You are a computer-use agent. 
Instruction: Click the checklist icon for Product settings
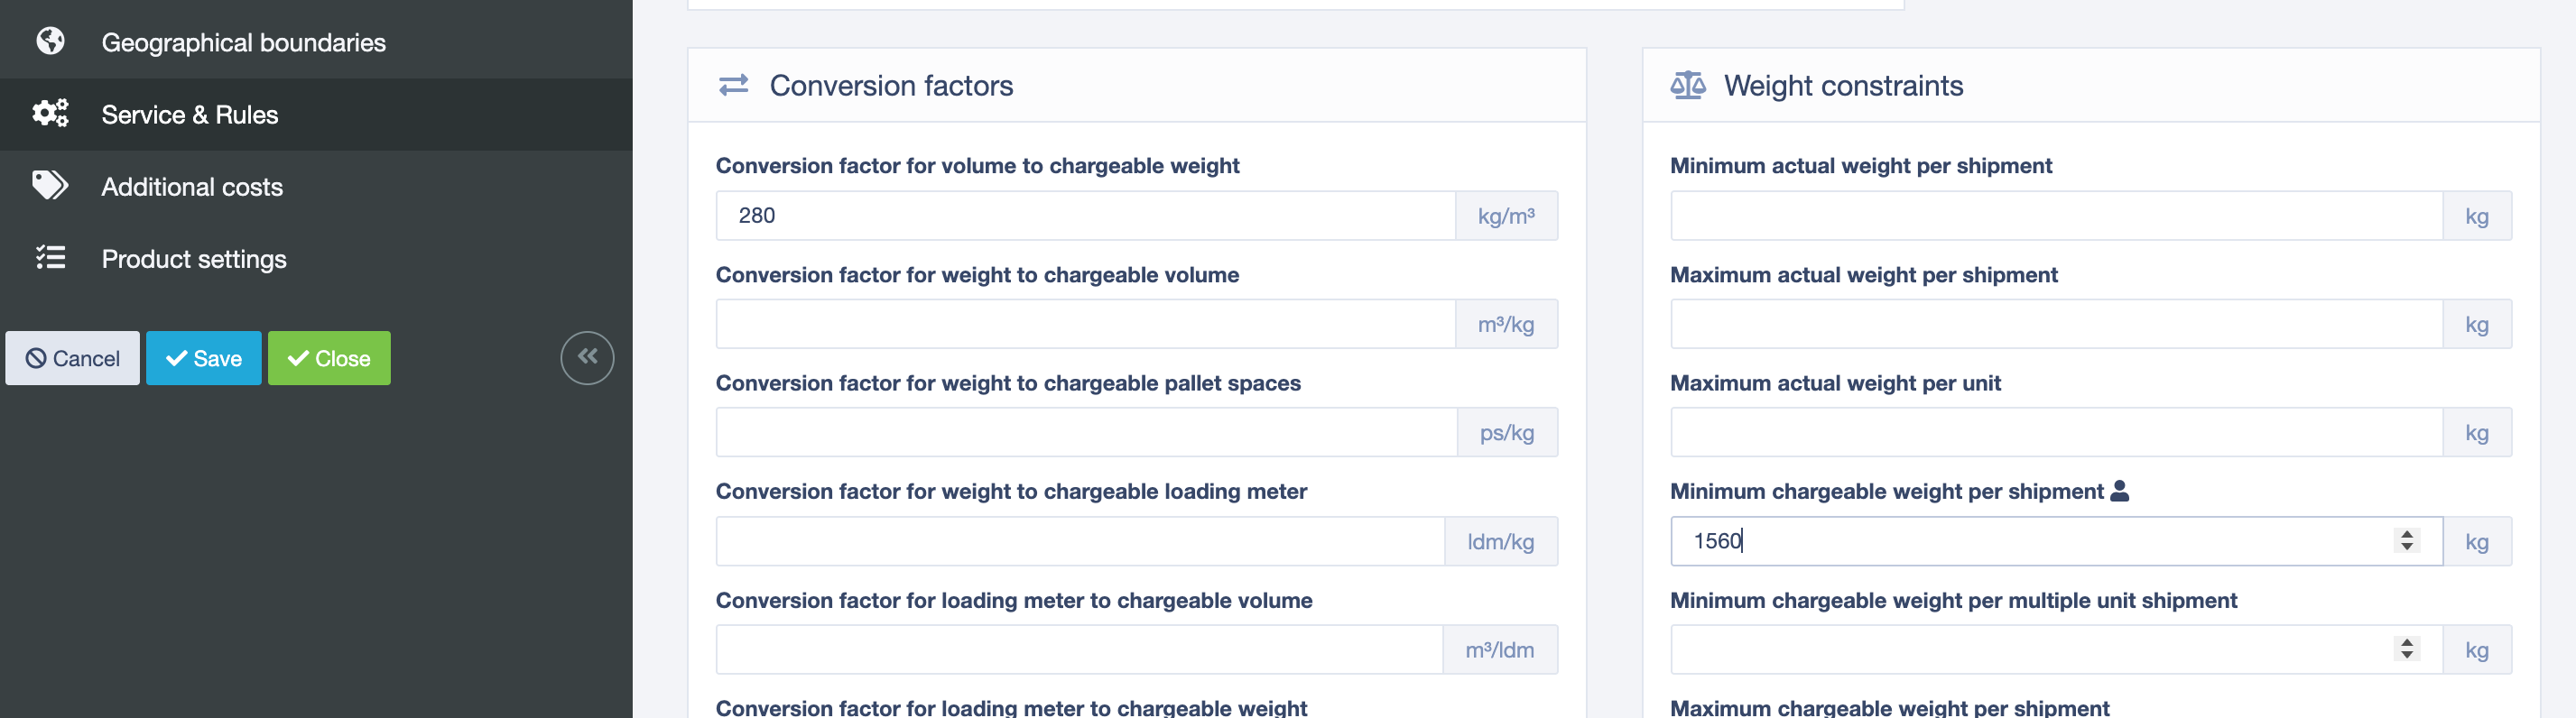tap(50, 257)
